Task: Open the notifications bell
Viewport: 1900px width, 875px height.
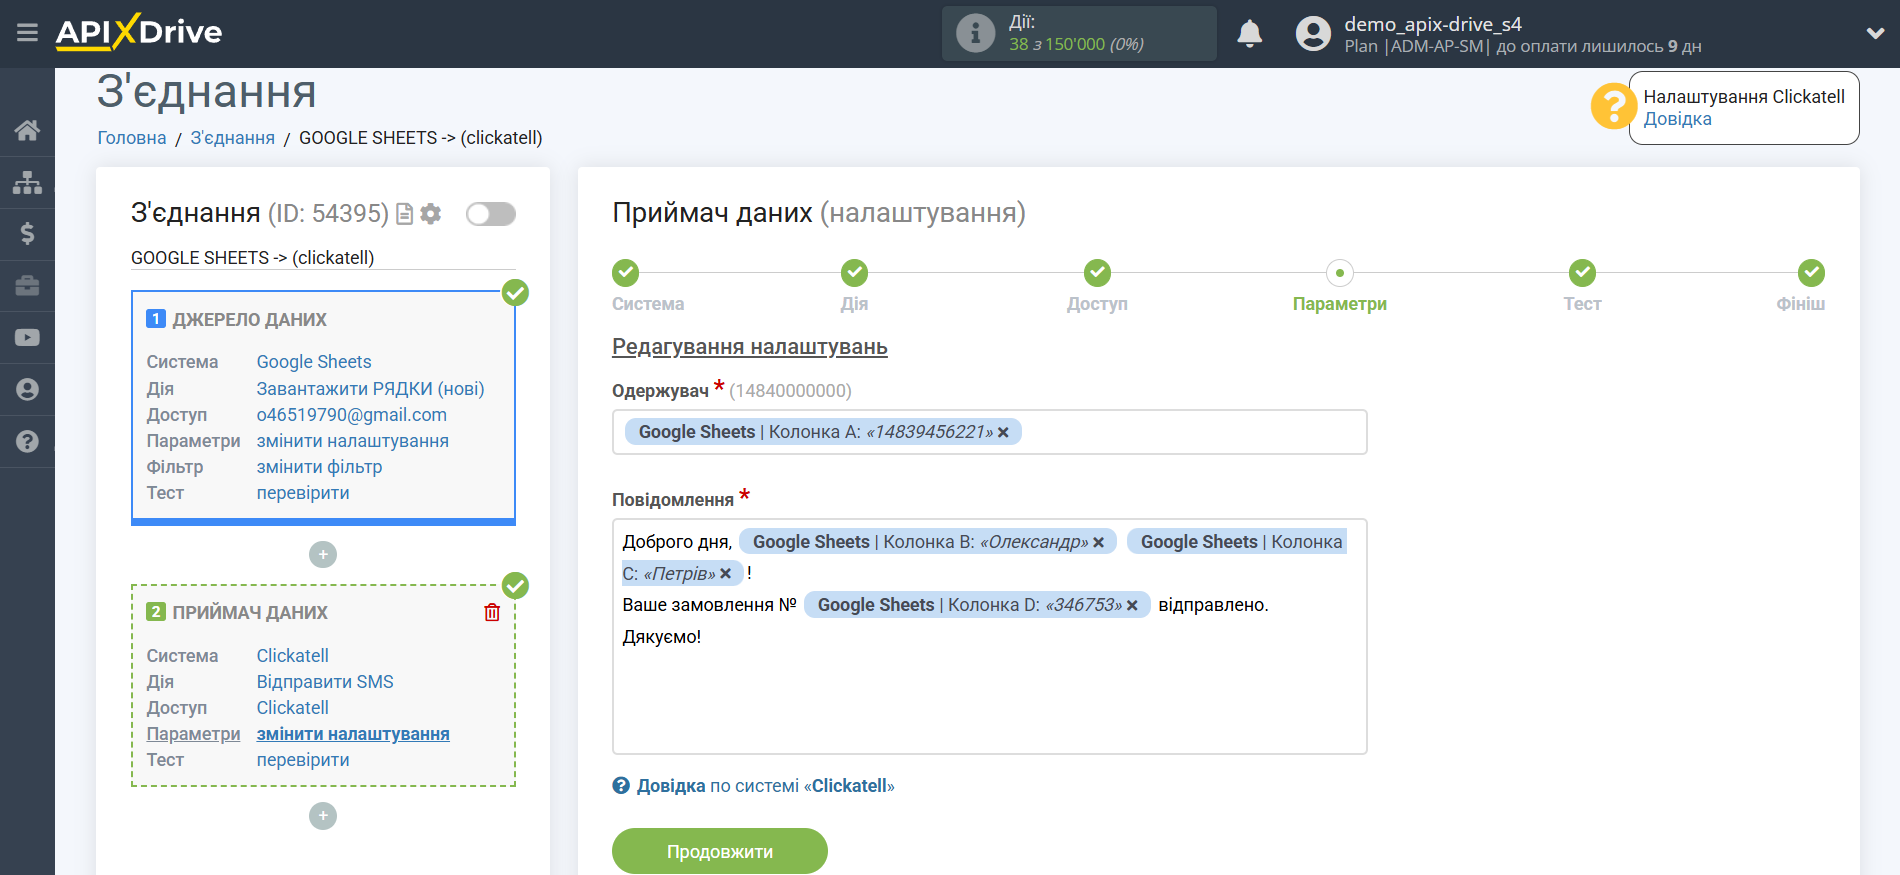Action: (1249, 34)
